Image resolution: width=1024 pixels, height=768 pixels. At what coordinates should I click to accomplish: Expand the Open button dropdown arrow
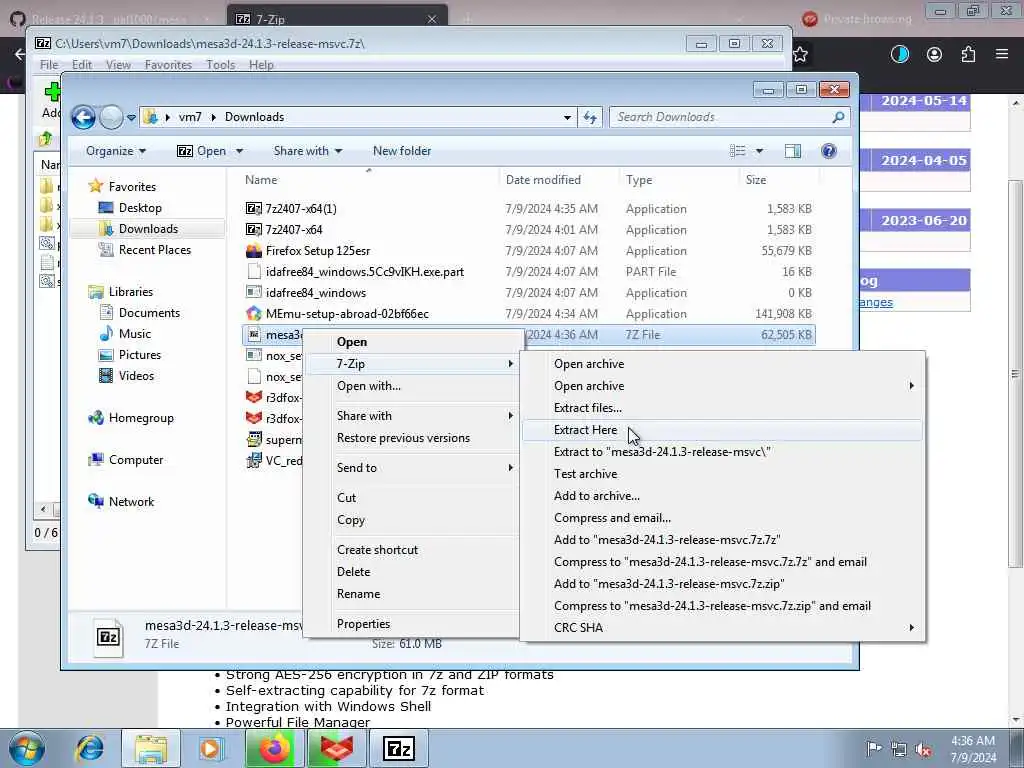tap(239, 152)
